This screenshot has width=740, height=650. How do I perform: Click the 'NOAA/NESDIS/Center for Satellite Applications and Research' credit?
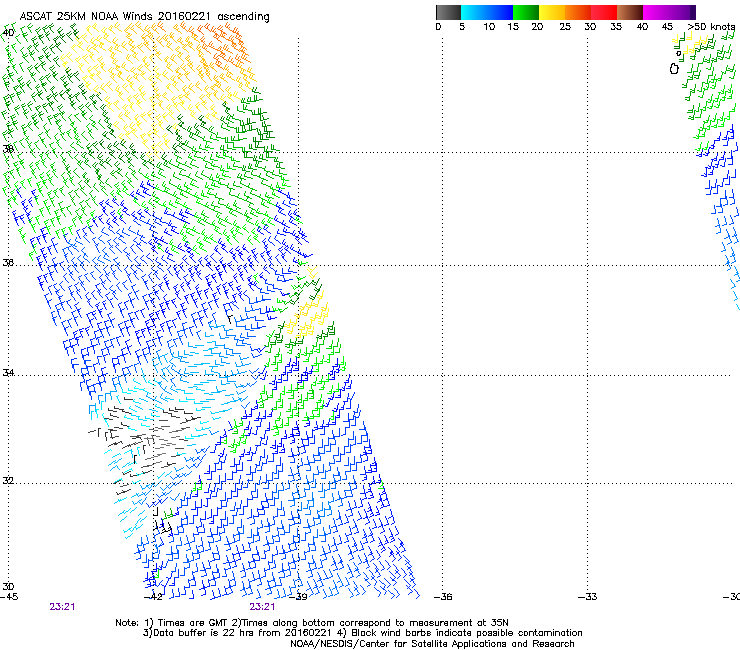pos(432,644)
